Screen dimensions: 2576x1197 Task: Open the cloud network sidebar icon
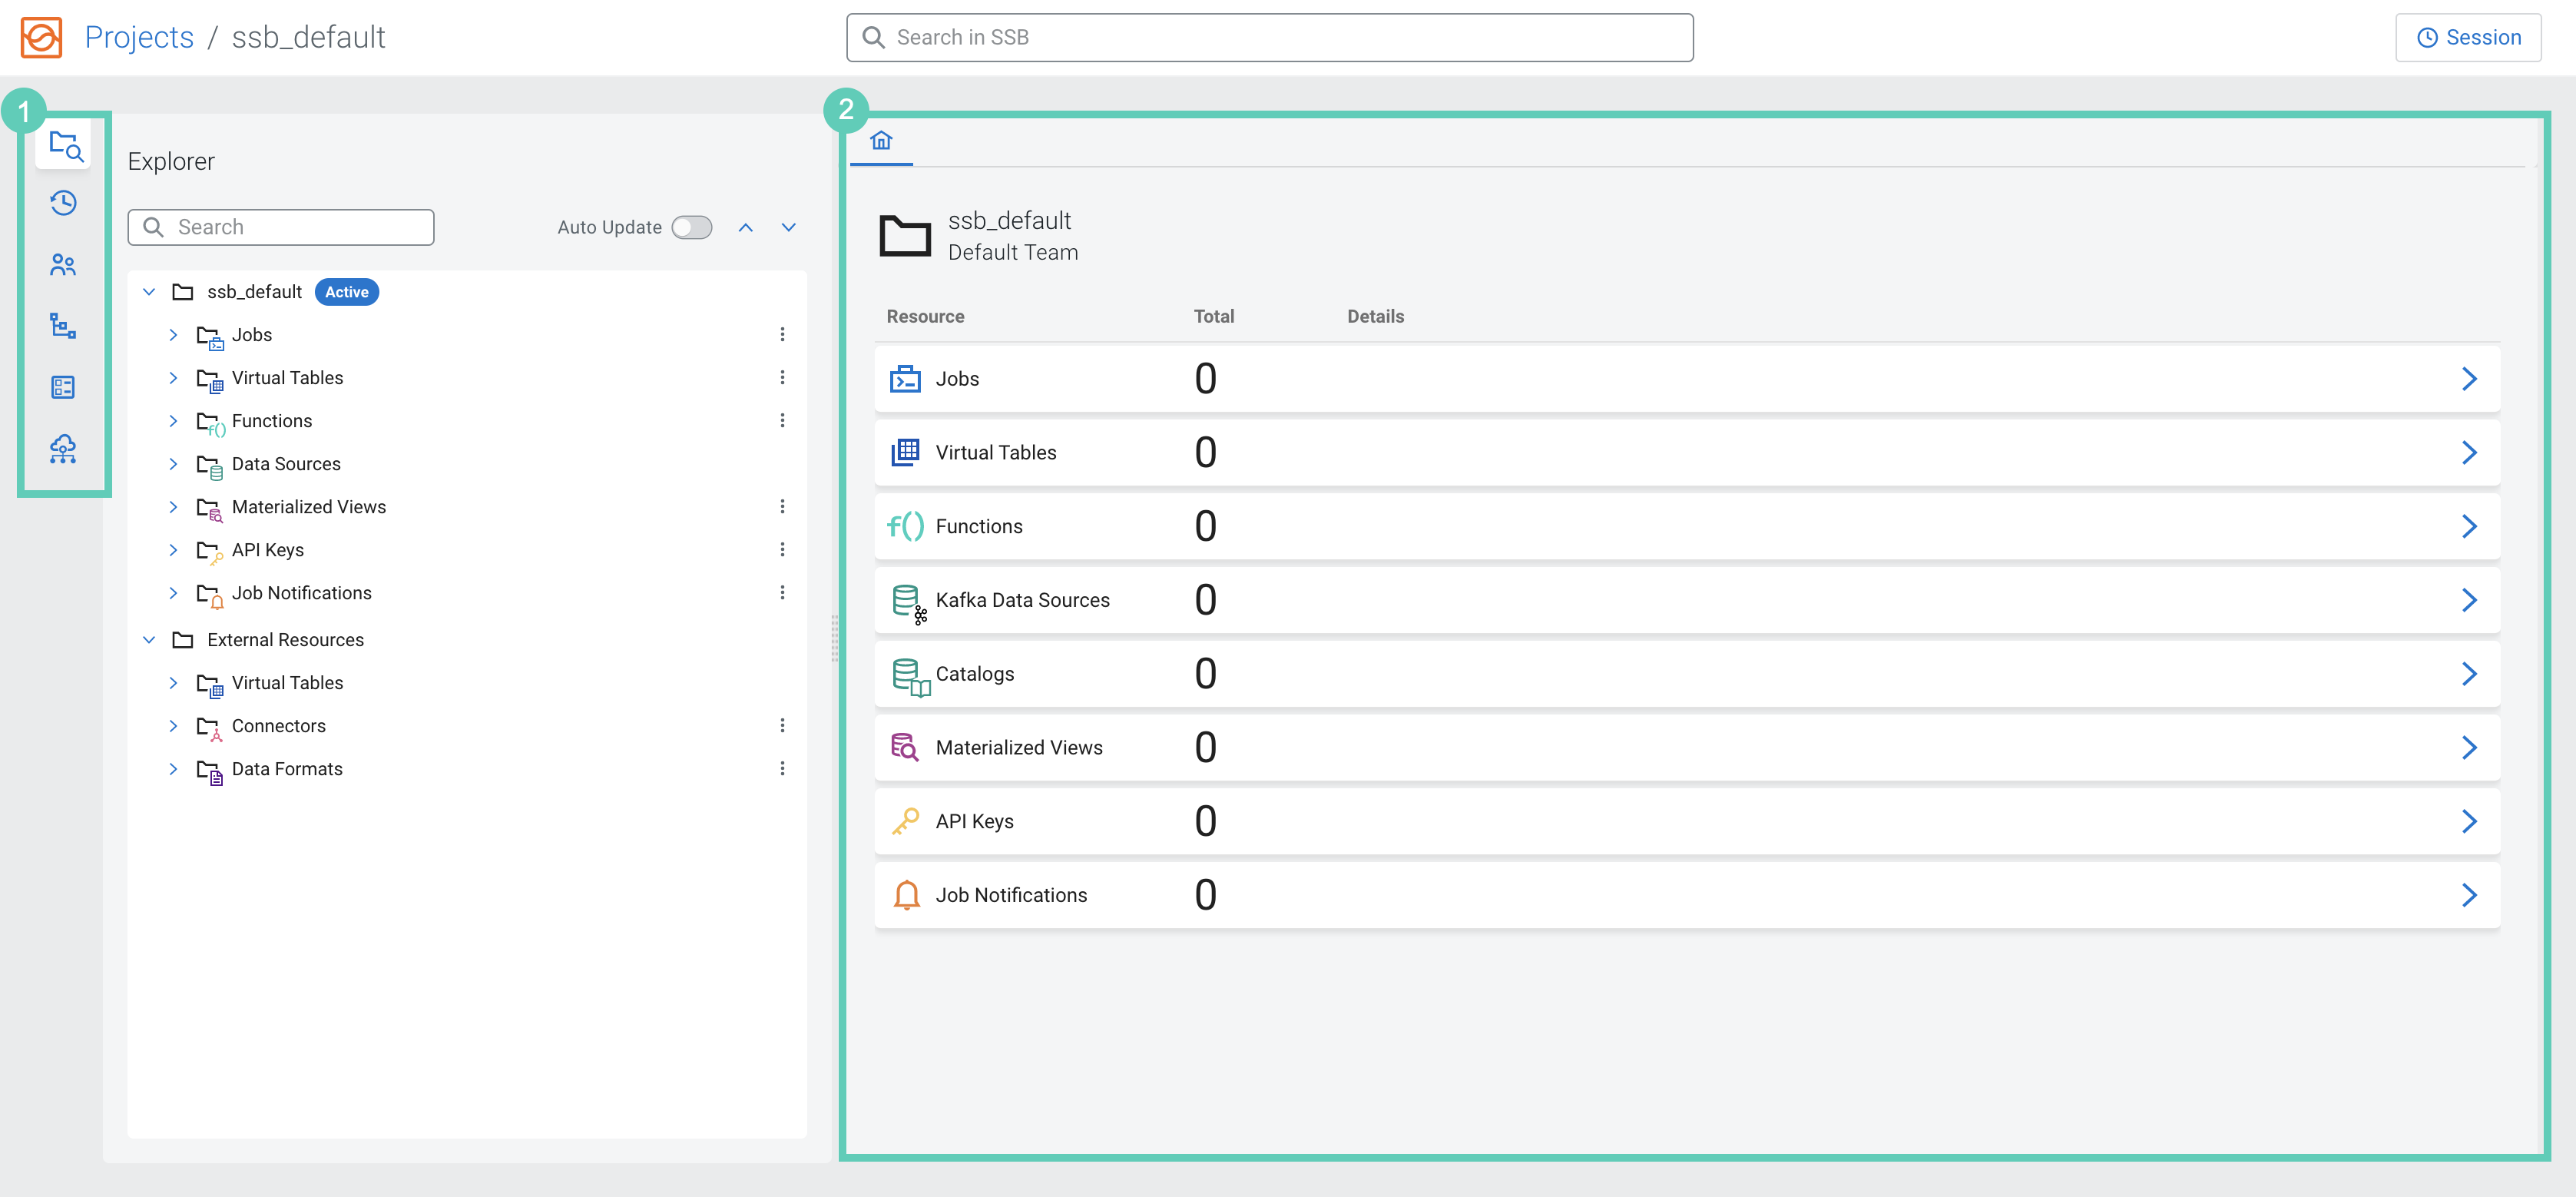(63, 449)
